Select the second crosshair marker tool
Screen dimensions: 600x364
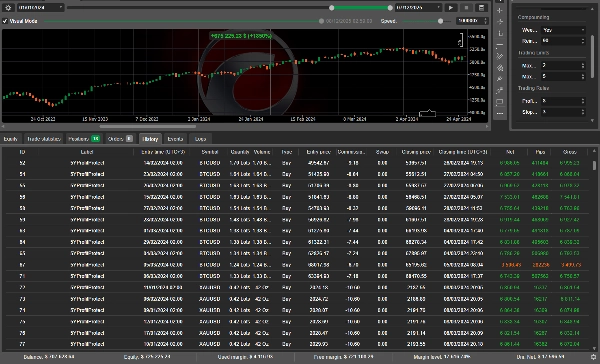point(500,22)
